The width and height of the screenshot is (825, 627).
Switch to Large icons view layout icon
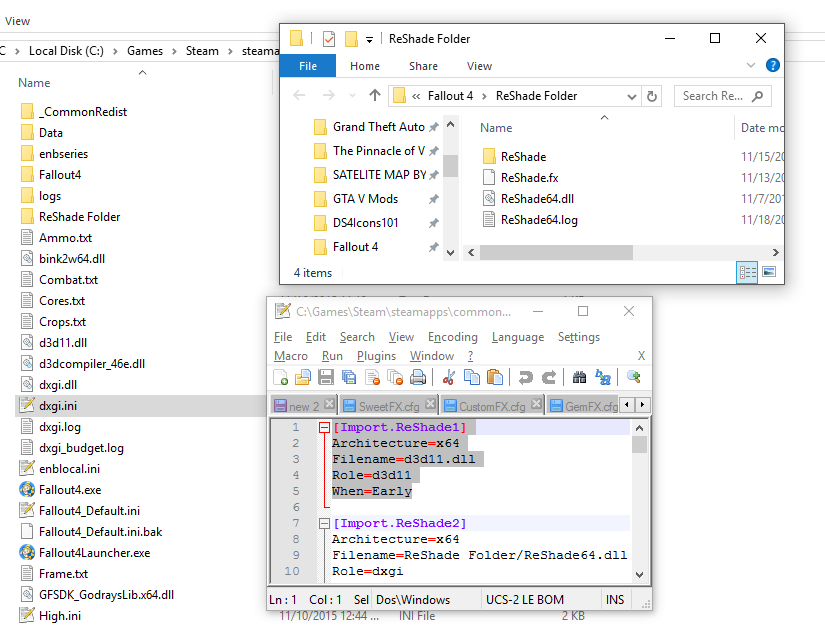click(769, 272)
